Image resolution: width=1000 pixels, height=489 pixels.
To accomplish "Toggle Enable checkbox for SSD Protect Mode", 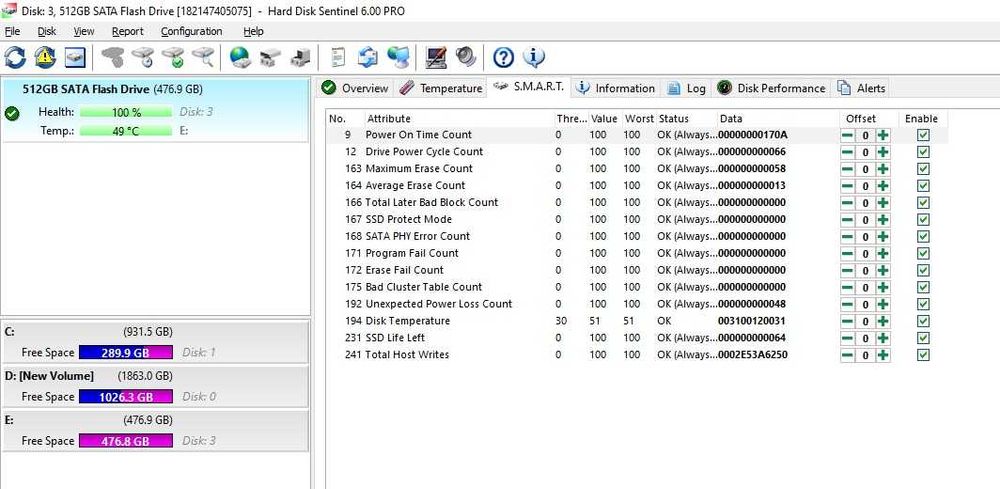I will (x=923, y=219).
